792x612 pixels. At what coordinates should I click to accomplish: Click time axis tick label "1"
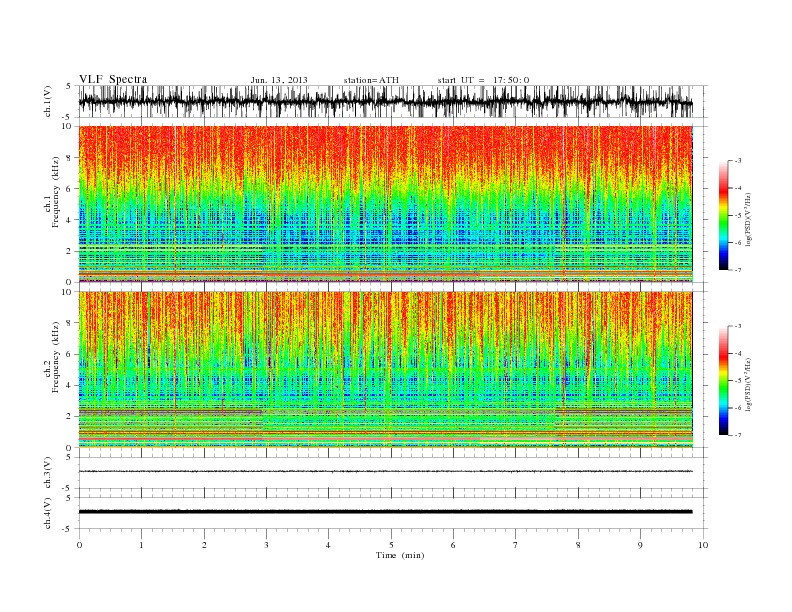click(x=141, y=545)
